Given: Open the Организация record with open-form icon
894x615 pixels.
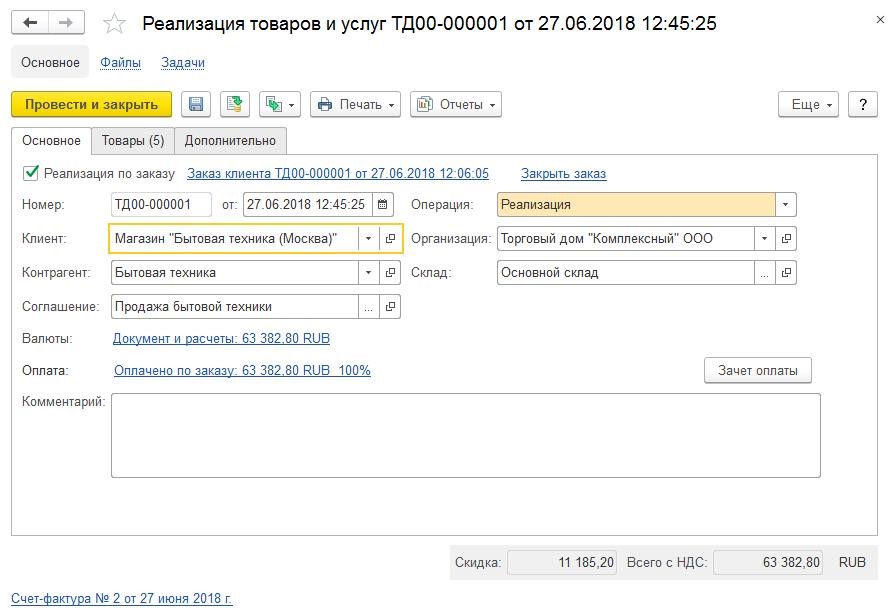Looking at the screenshot, I should coord(786,238).
